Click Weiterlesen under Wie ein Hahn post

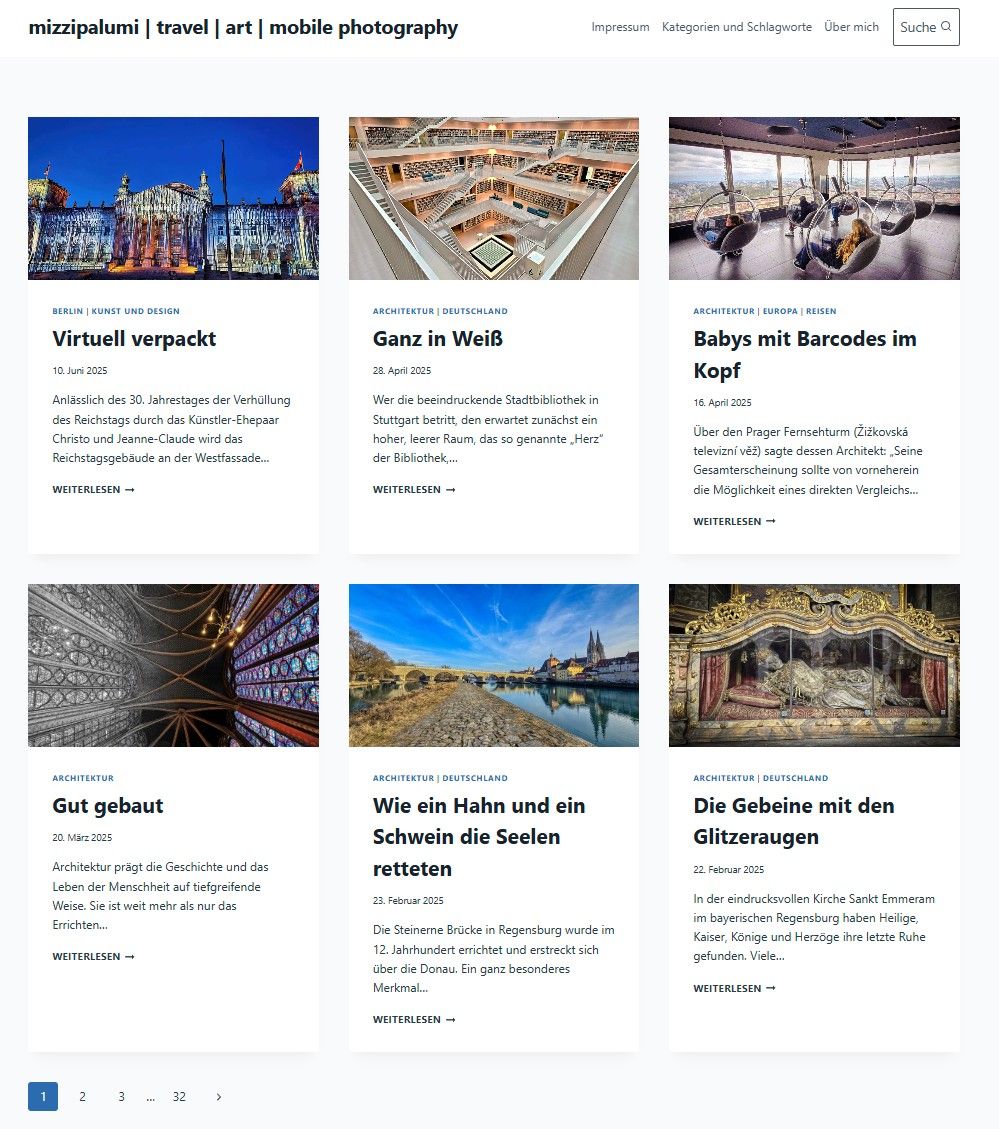tap(413, 1020)
